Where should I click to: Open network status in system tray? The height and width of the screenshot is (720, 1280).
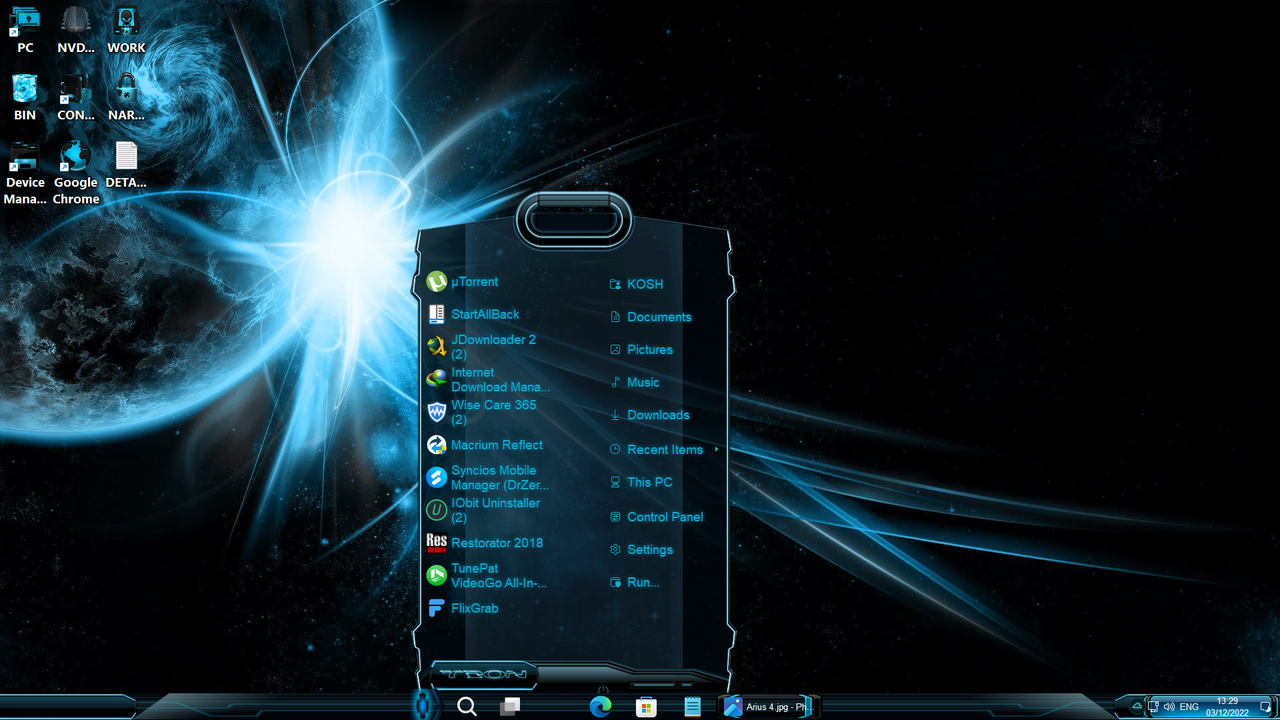(x=1153, y=707)
